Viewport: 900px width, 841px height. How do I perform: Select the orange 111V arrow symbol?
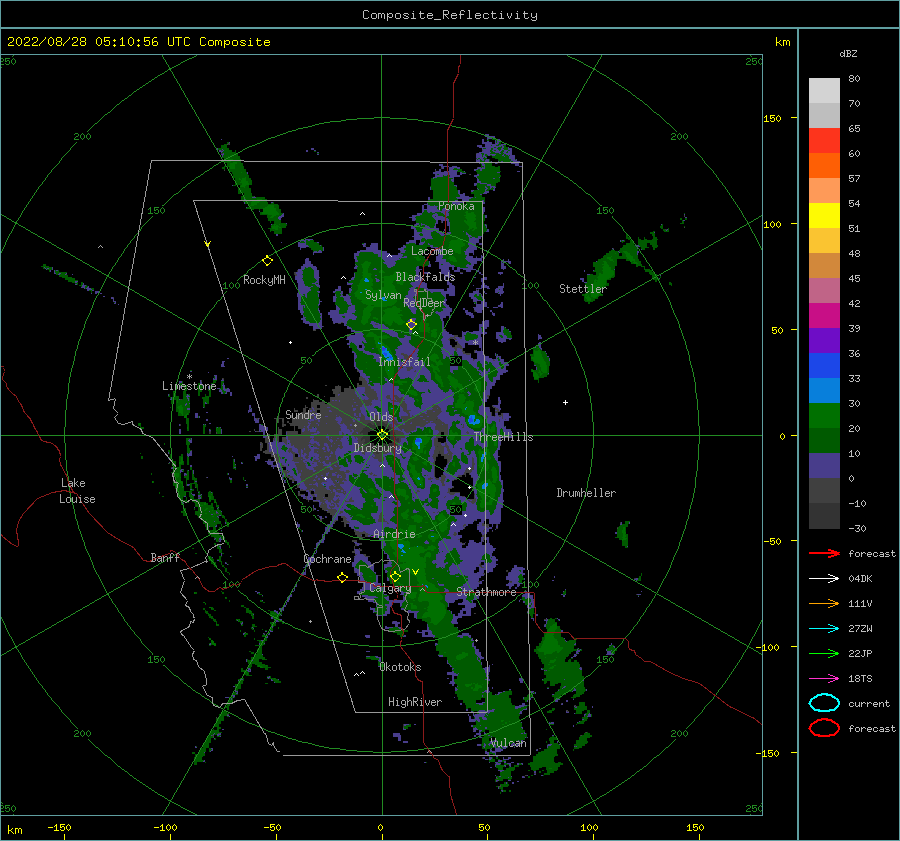[824, 603]
